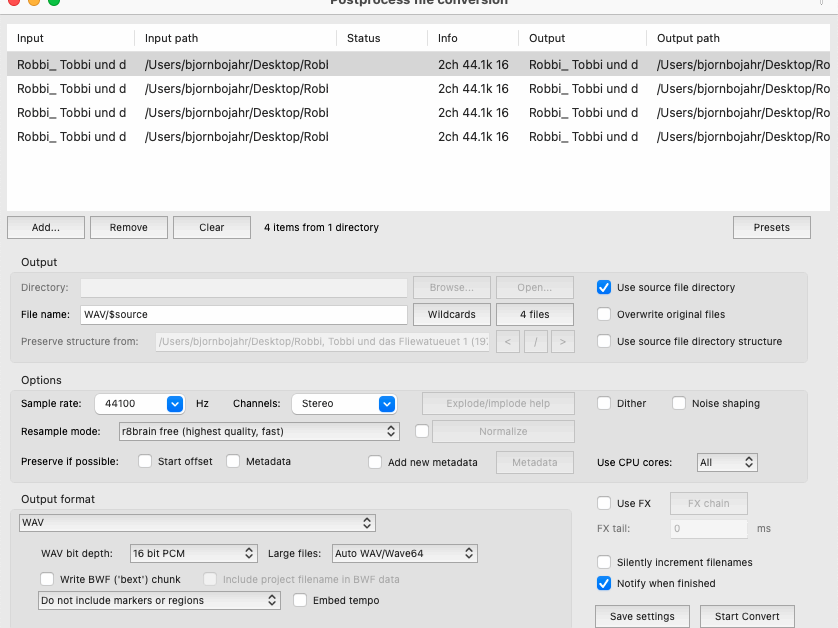Open the Channels dropdown showing Stereo
The width and height of the screenshot is (838, 628).
point(344,403)
